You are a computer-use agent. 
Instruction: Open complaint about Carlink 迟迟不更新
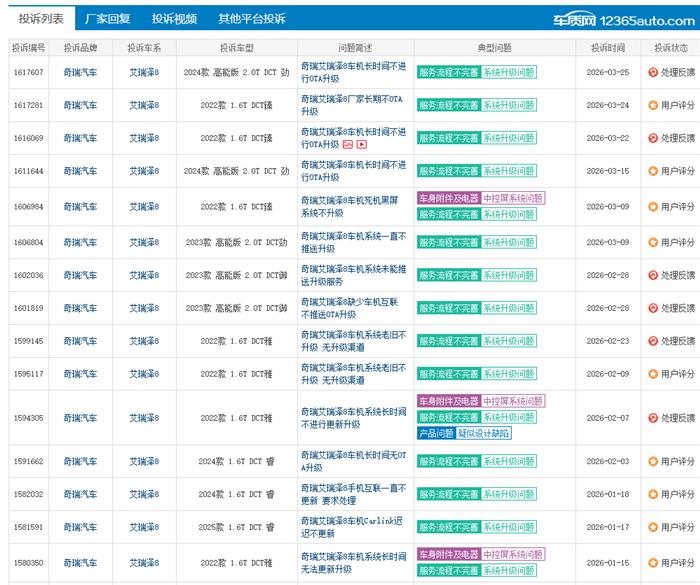pyautogui.click(x=353, y=527)
